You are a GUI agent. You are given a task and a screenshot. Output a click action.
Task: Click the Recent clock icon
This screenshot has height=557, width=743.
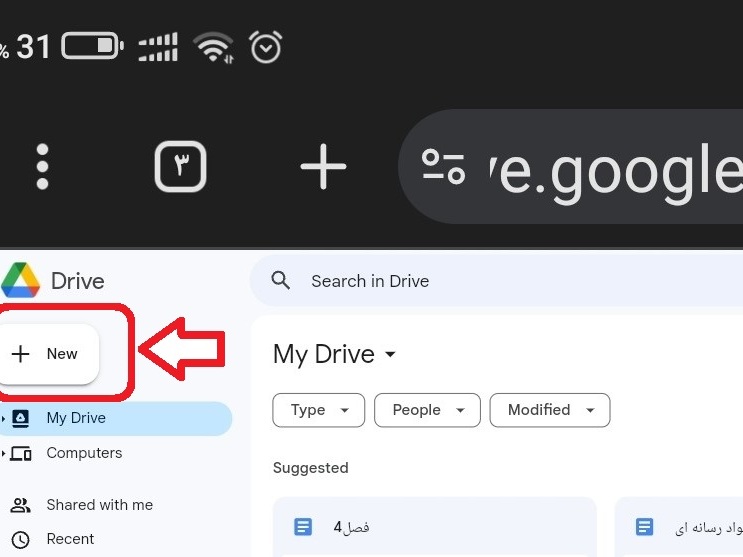(20, 539)
